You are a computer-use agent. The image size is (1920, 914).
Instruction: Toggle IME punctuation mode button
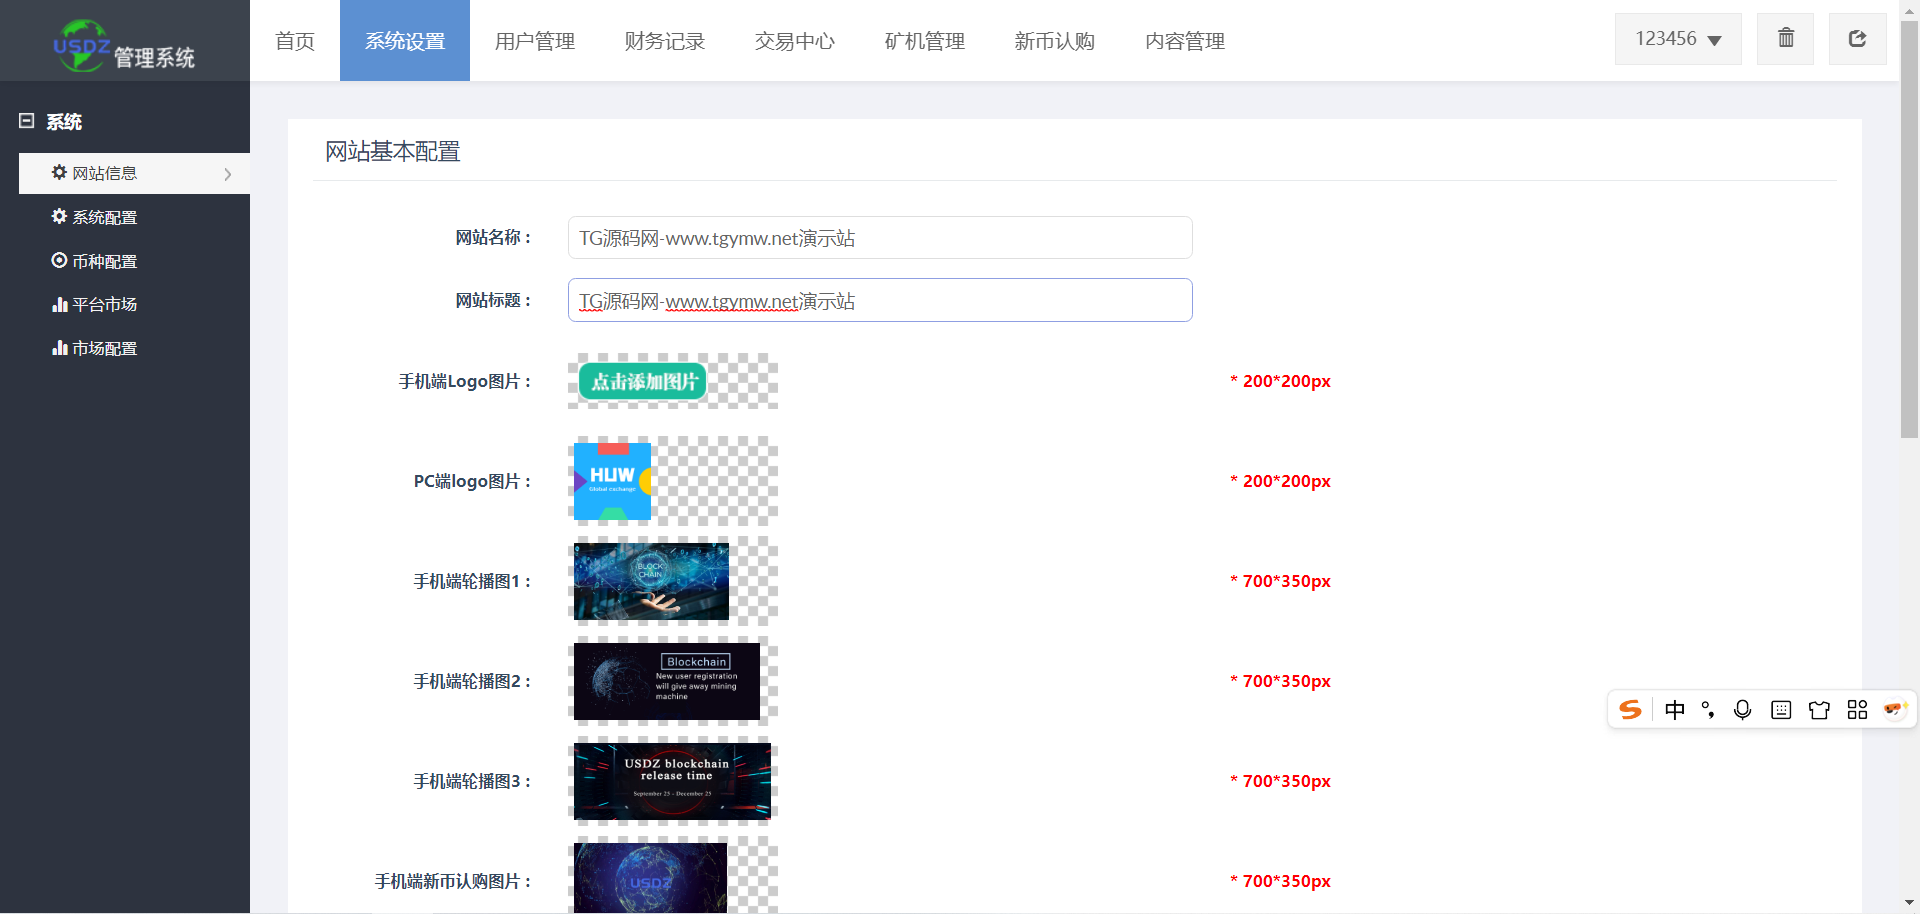point(1708,710)
